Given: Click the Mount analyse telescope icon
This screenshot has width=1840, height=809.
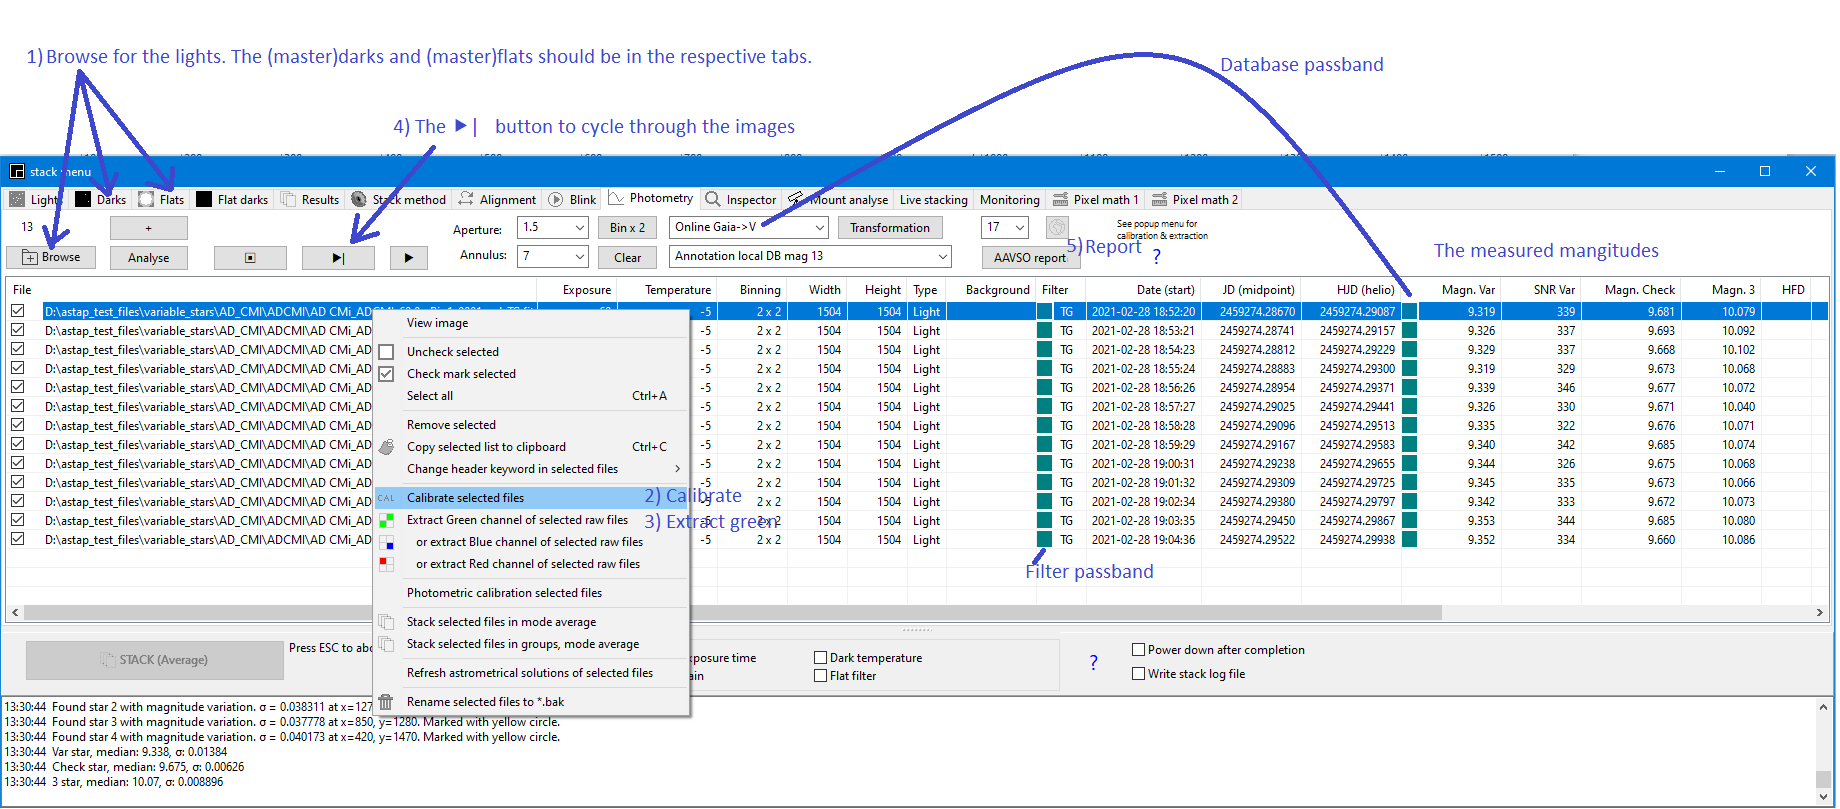Looking at the screenshot, I should point(796,199).
